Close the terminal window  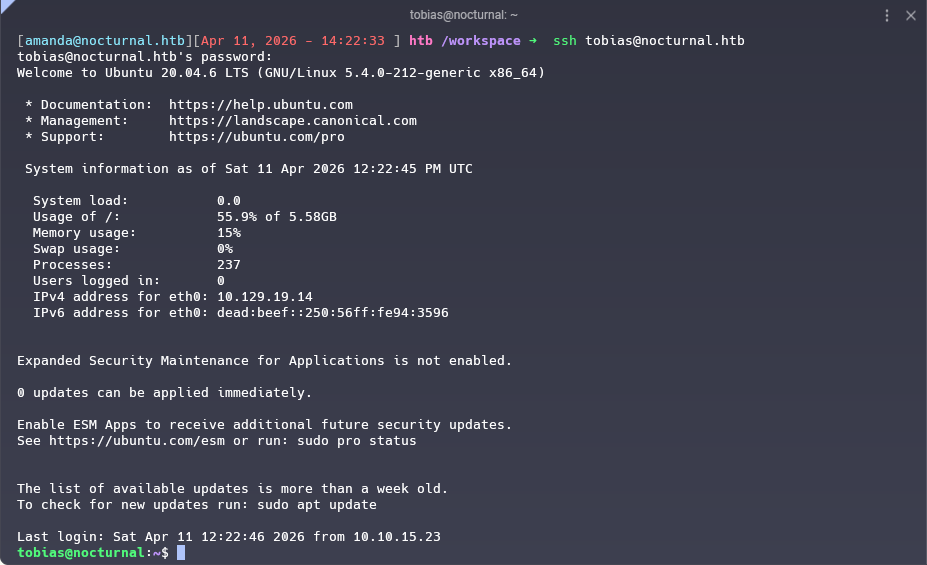[911, 15]
